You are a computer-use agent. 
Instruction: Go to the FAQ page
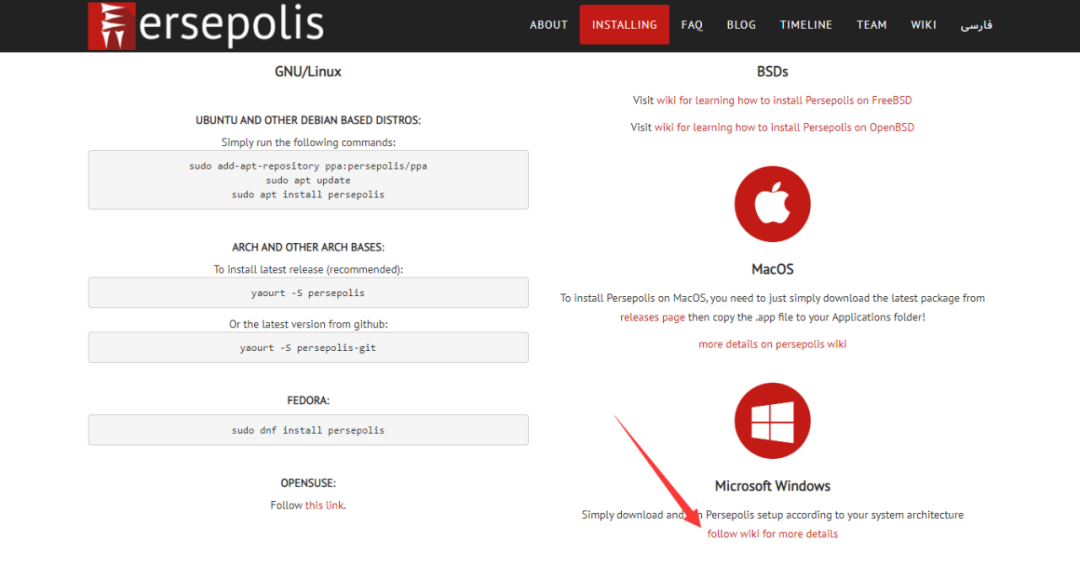692,25
